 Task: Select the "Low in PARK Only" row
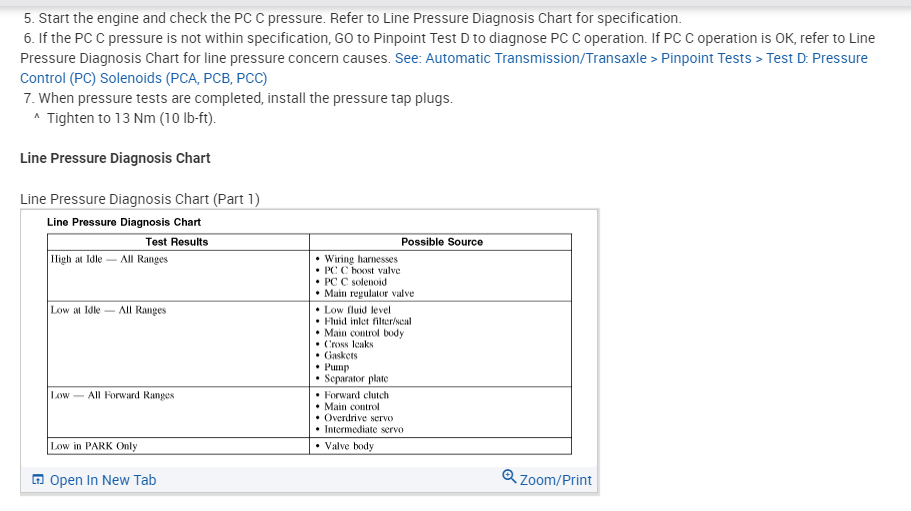(x=94, y=446)
